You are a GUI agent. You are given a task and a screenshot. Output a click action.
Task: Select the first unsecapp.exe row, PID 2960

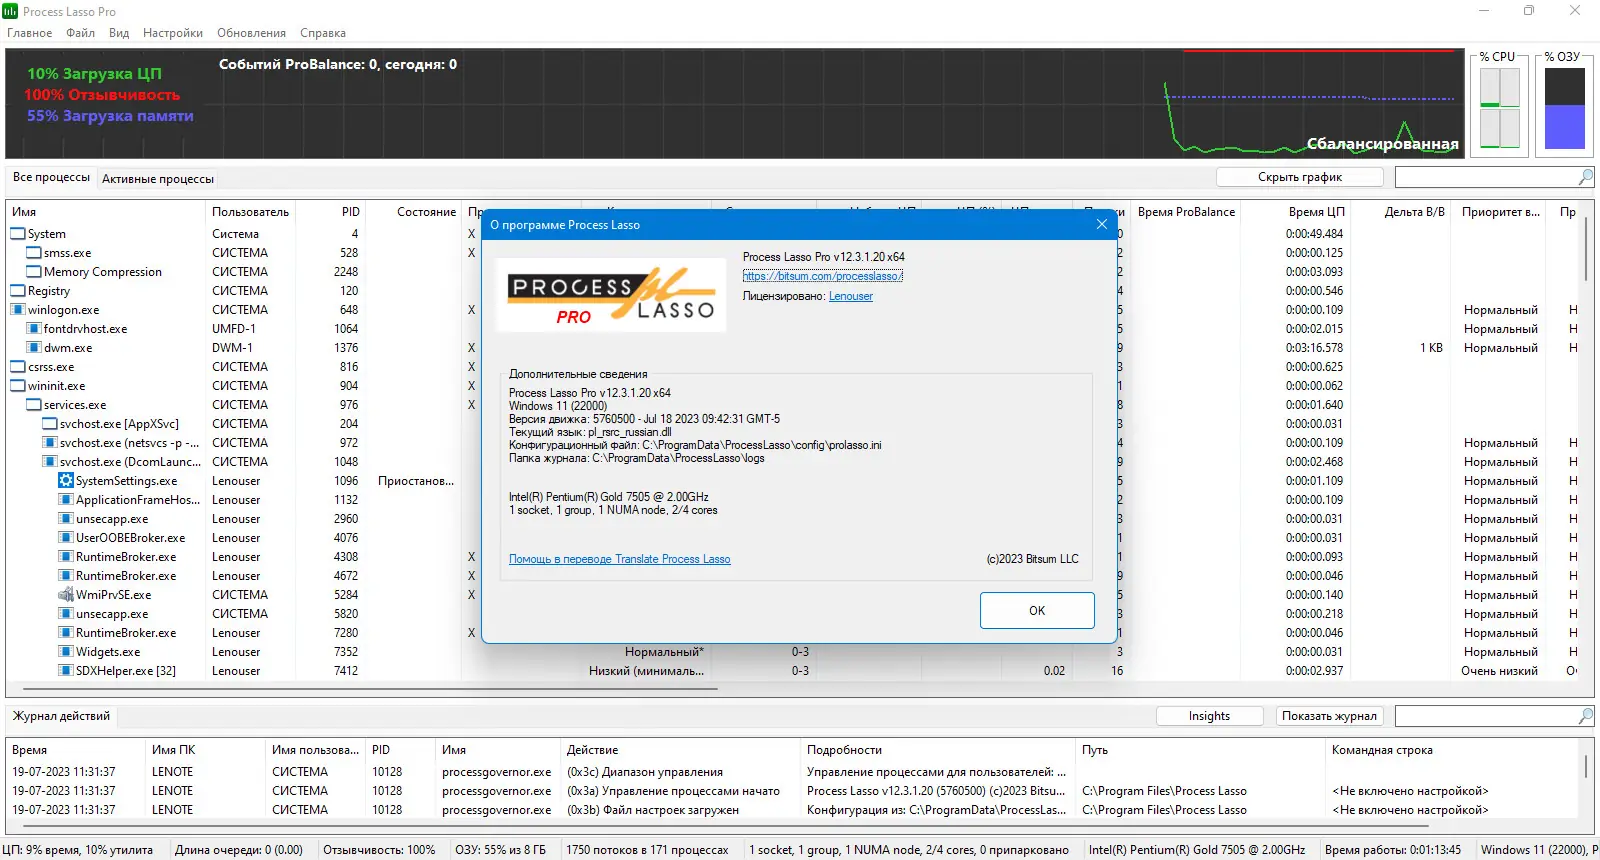point(790,519)
